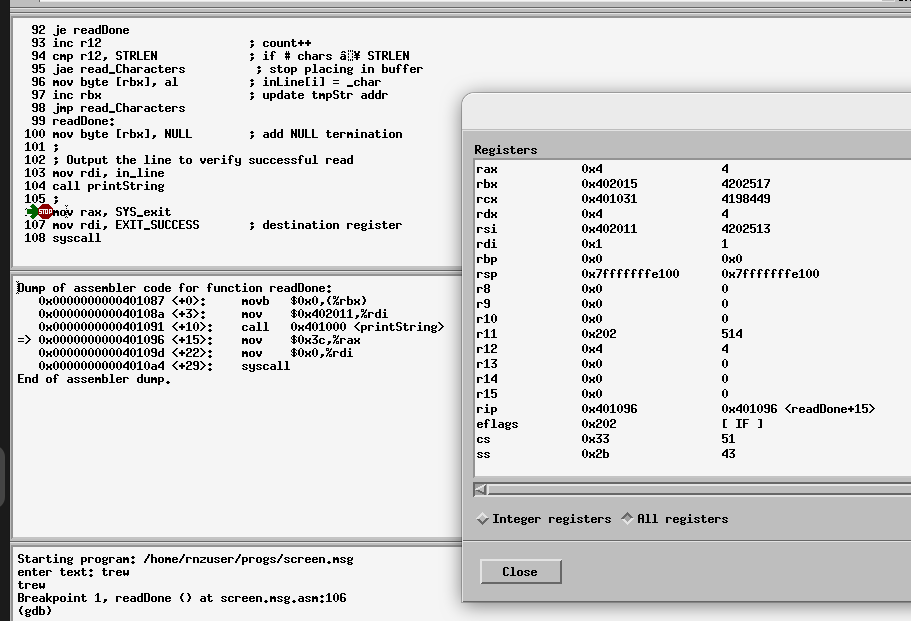Click the comment 'Output the line to verify successful read'

[210, 160]
